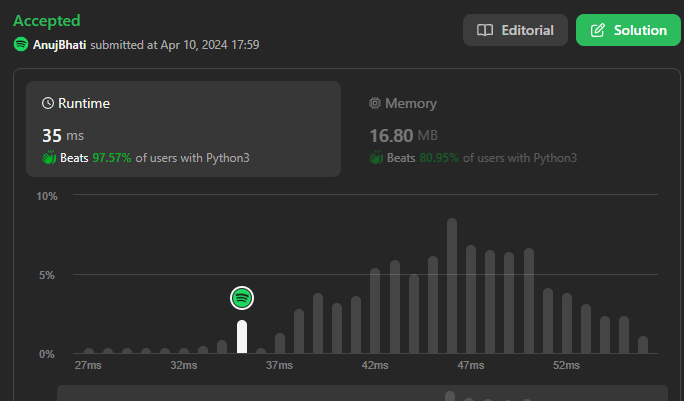
Task: Select the tallest bar in the runtime chart
Action: point(452,286)
